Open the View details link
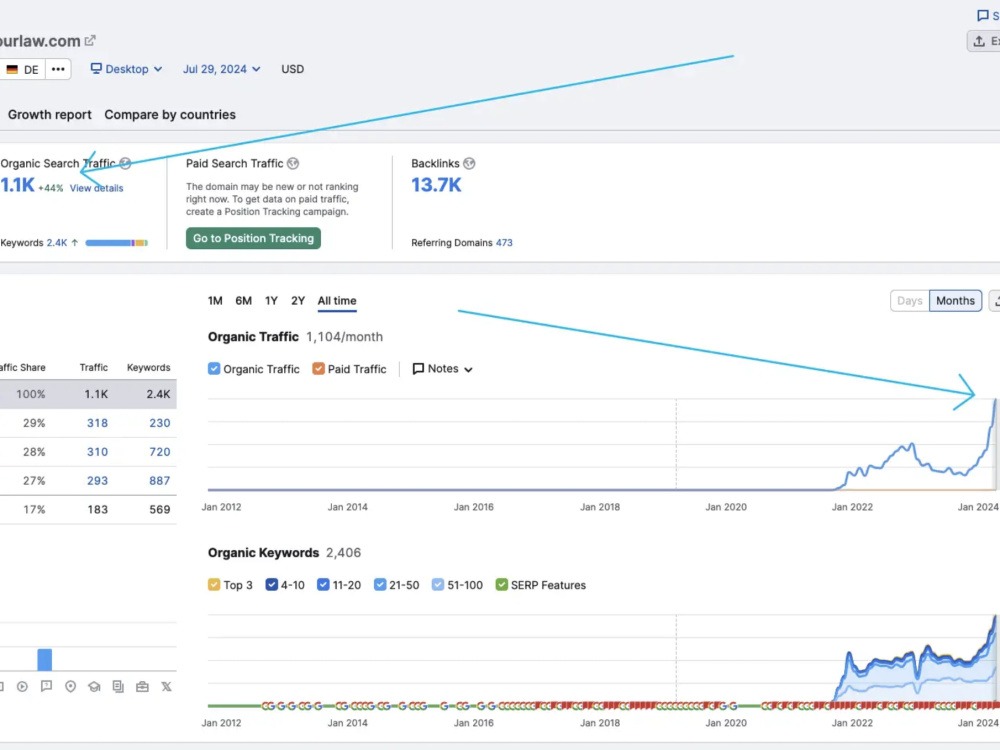The width and height of the screenshot is (1000, 750). 96,188
